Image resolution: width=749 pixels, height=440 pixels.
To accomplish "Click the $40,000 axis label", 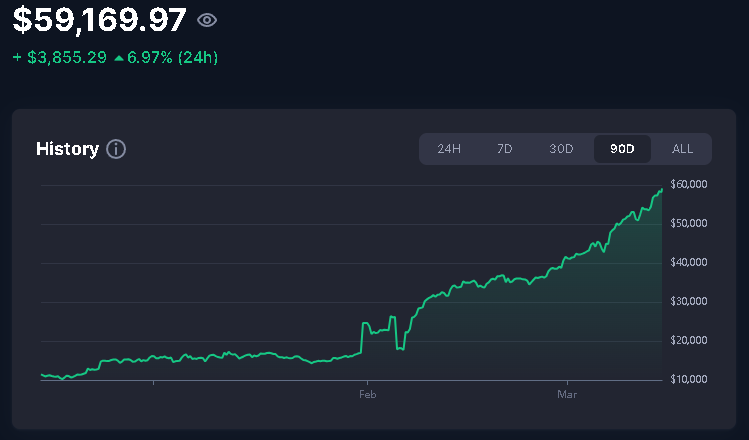I will (689, 262).
